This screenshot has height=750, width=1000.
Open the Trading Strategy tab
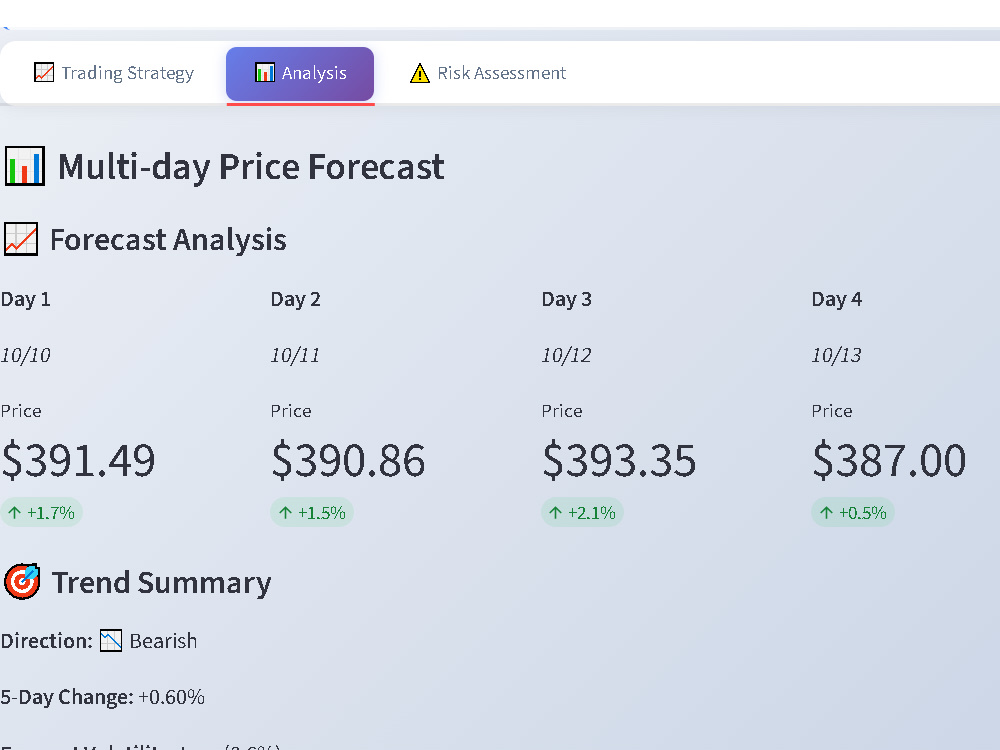point(114,73)
